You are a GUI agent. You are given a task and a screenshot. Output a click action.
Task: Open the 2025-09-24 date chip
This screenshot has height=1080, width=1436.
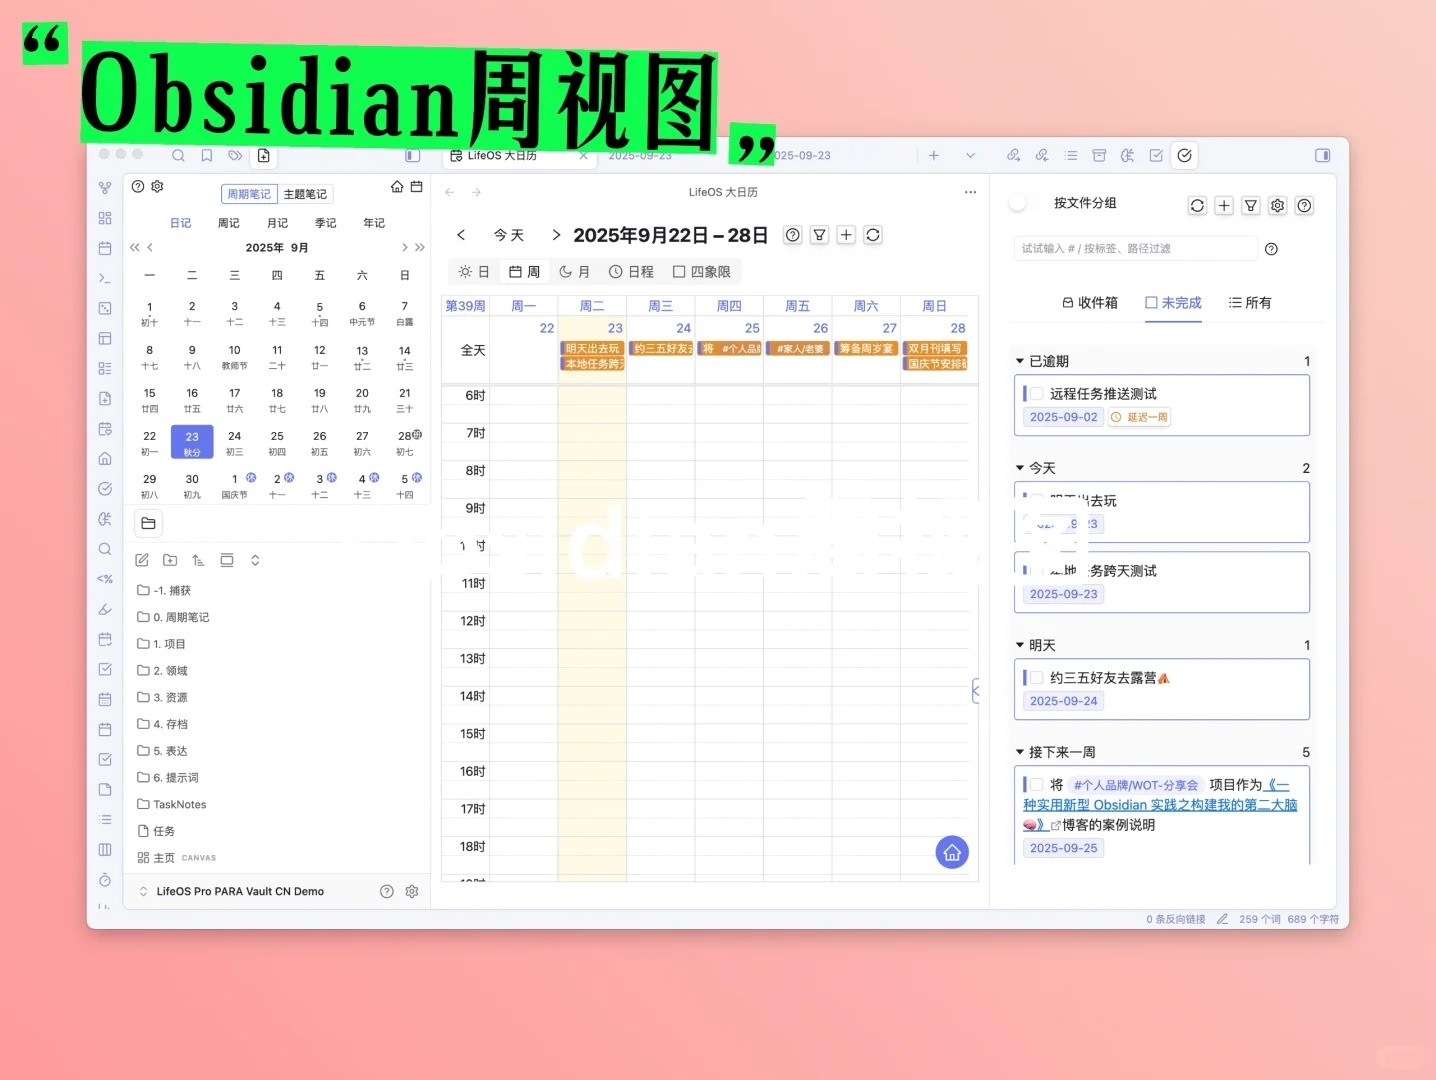click(x=1064, y=701)
